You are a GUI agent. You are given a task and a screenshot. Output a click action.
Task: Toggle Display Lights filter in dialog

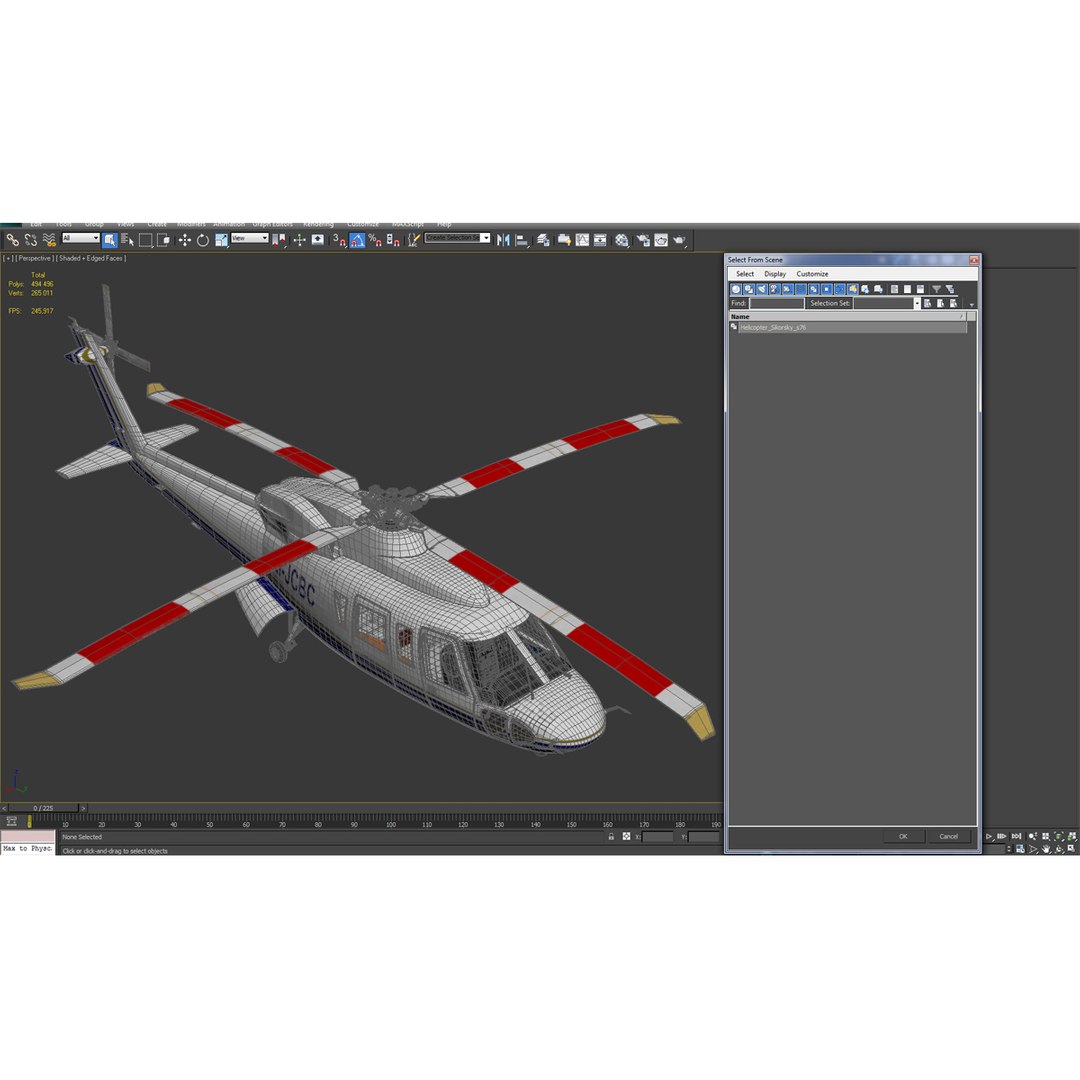click(762, 289)
